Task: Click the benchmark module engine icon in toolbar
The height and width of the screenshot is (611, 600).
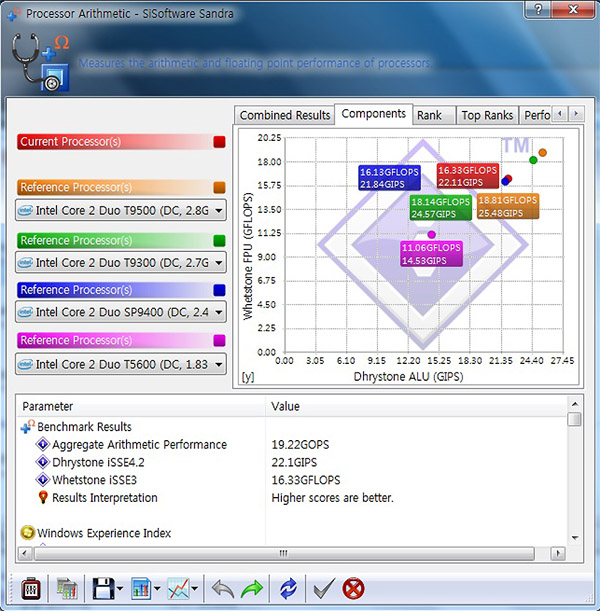Action: (31, 589)
